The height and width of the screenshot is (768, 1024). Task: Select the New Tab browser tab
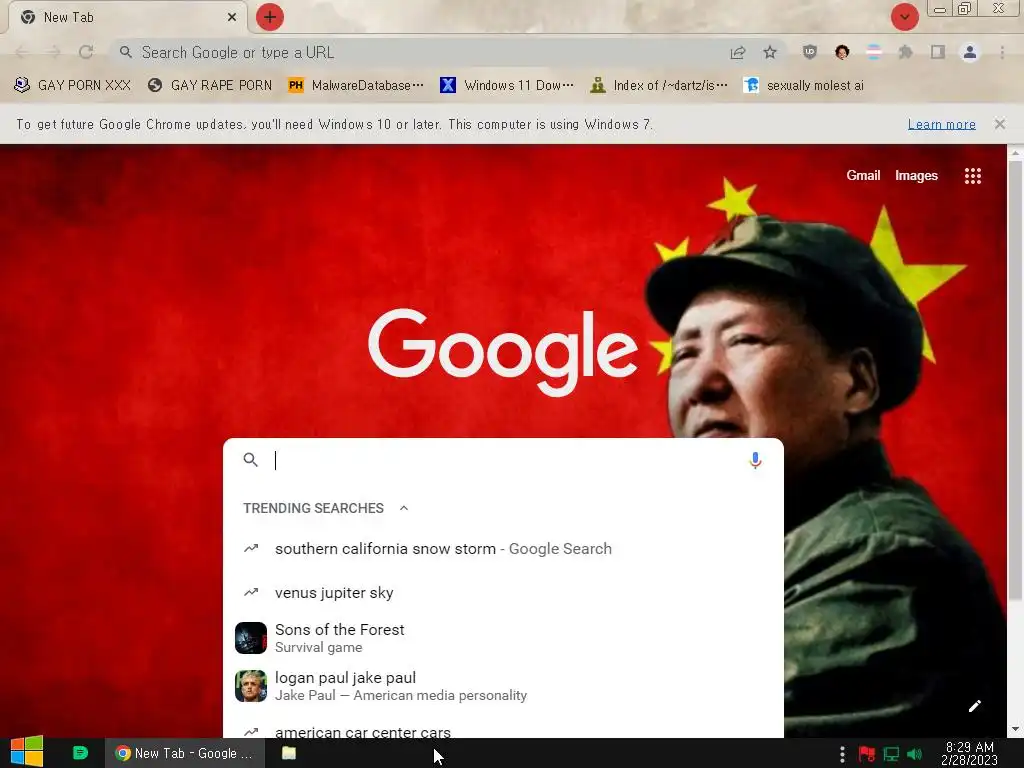click(129, 17)
